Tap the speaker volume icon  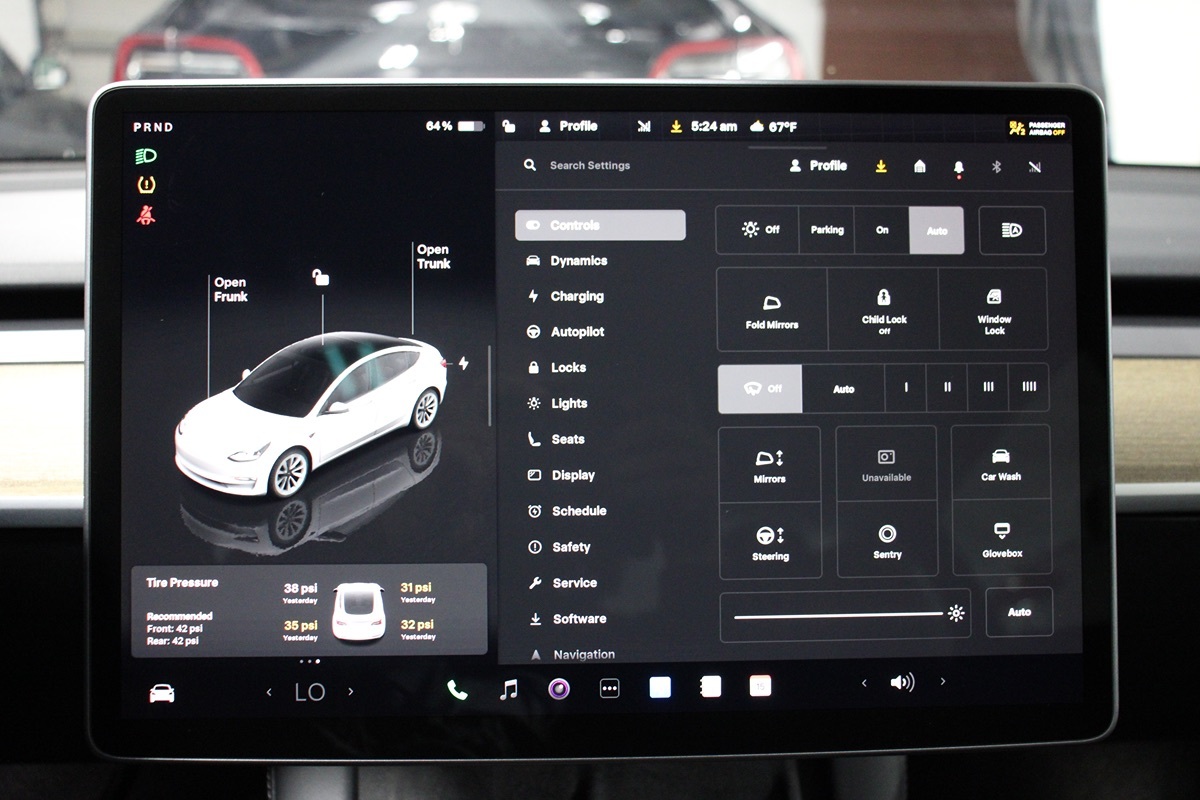[902, 682]
